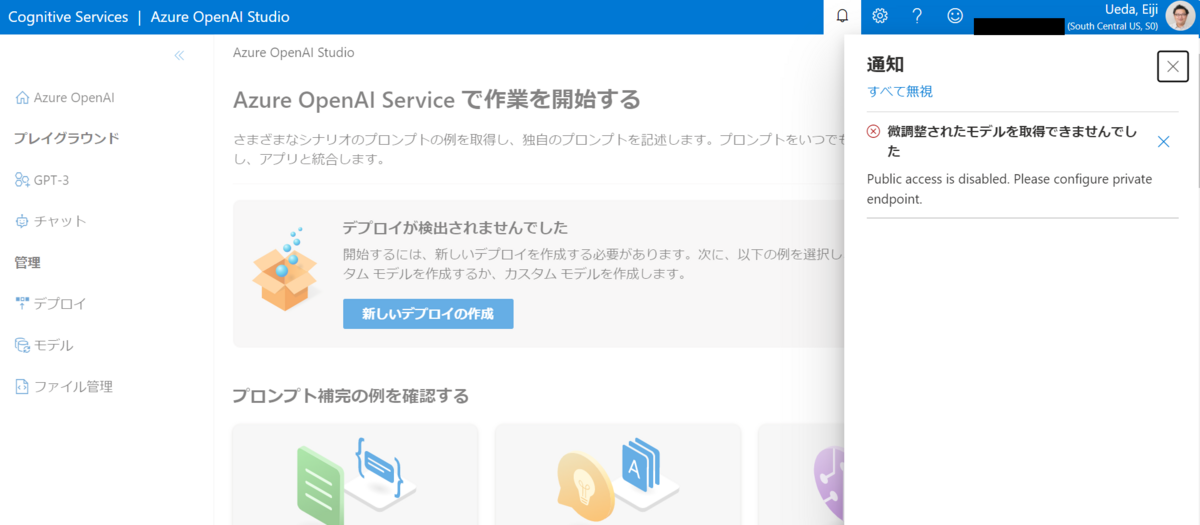1200x525 pixels.
Task: Dismiss the 微調整されたモデル error notification
Action: (x=1163, y=142)
